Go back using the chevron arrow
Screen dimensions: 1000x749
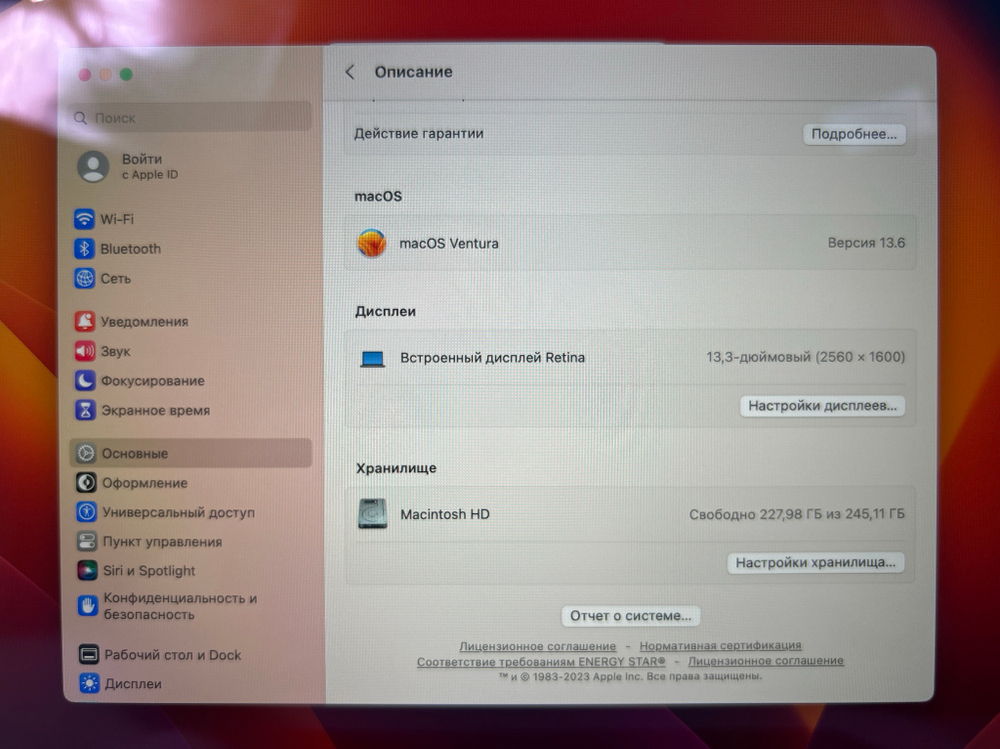tap(350, 72)
